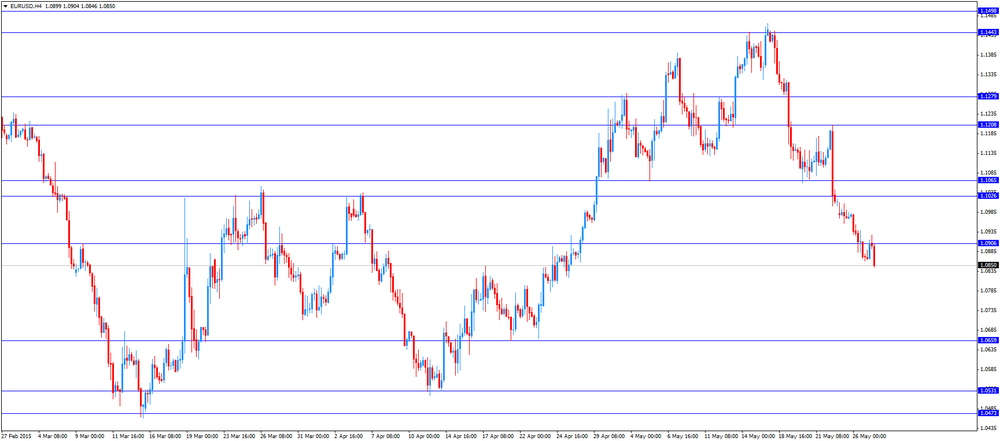The image size is (1000, 441).
Task: Click the 7 Apr 08:00 time label
Action: pyautogui.click(x=386, y=437)
